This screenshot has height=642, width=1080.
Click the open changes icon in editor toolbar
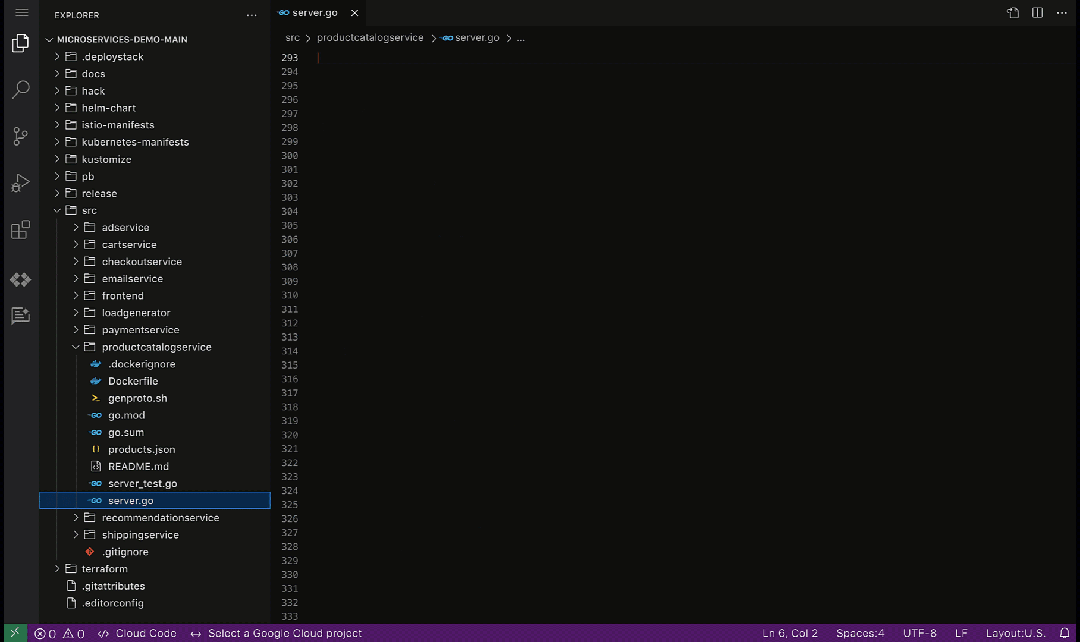click(x=1012, y=12)
